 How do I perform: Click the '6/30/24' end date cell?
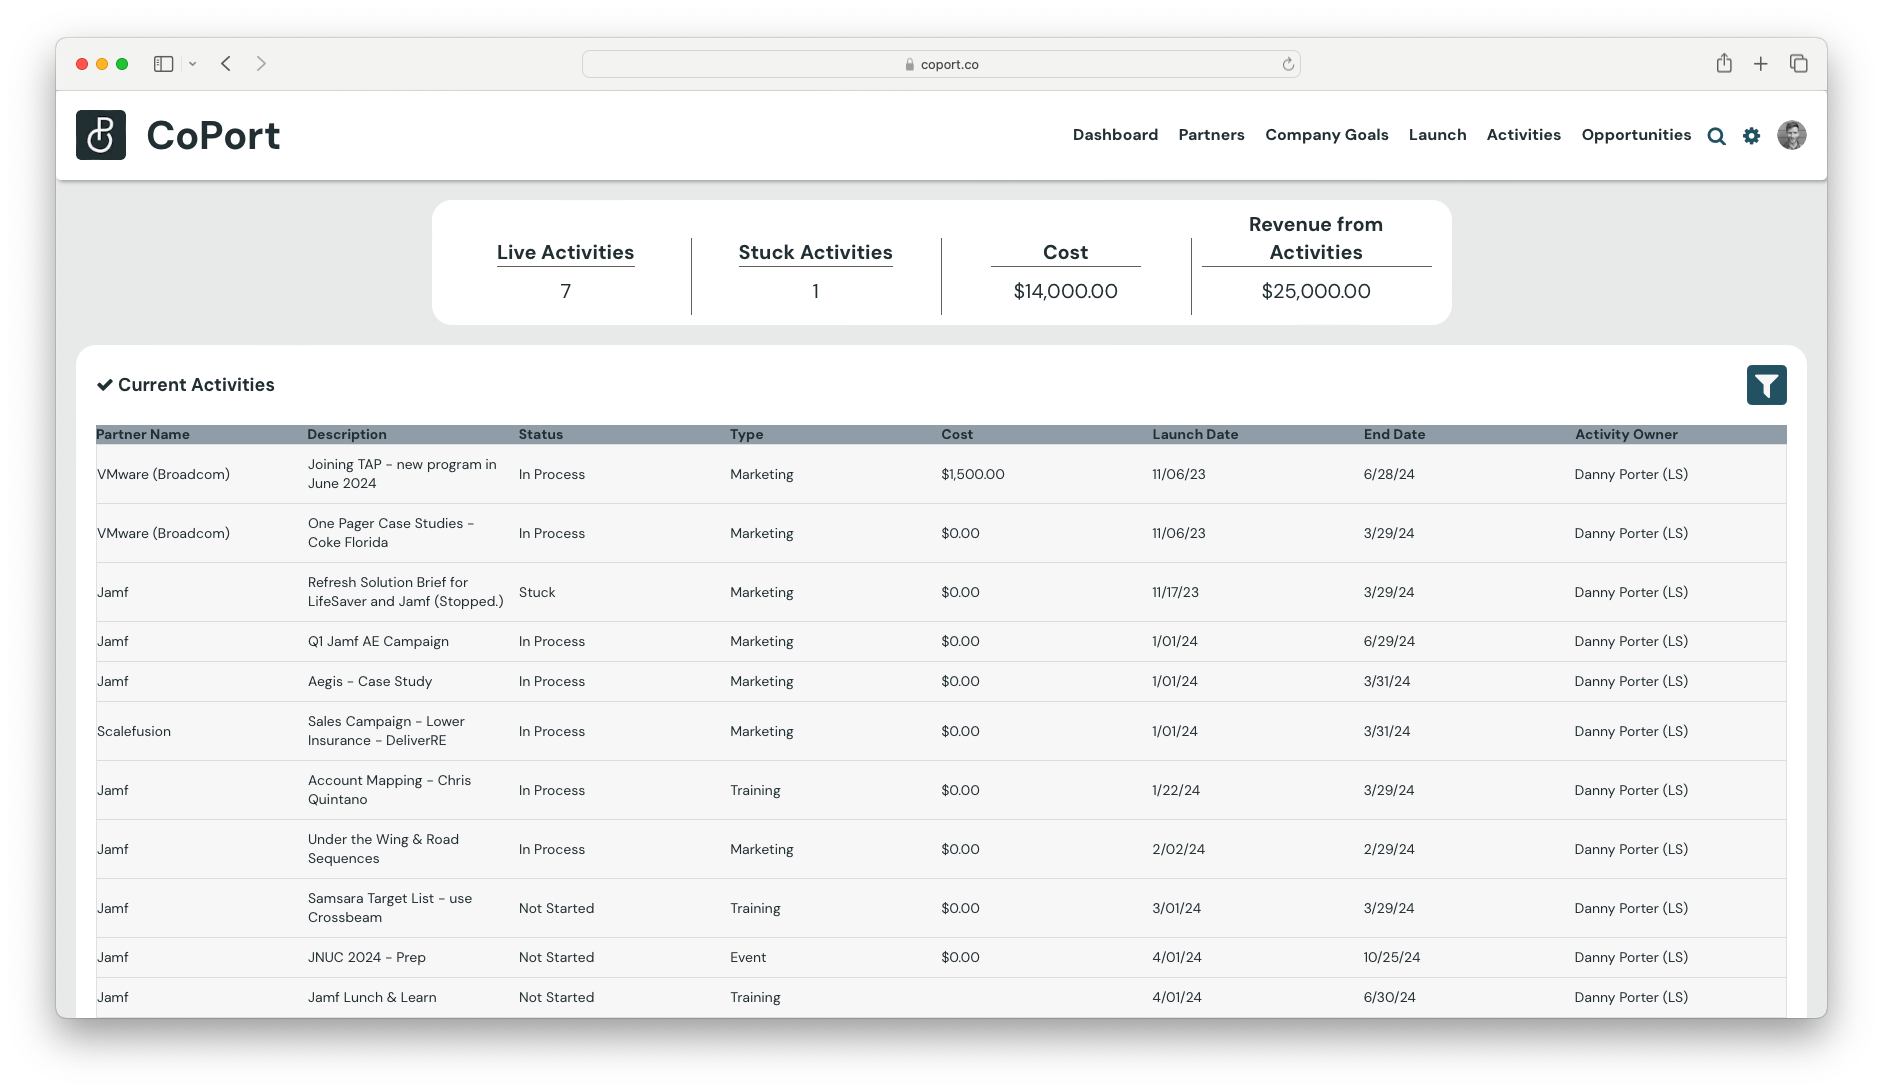tap(1389, 997)
